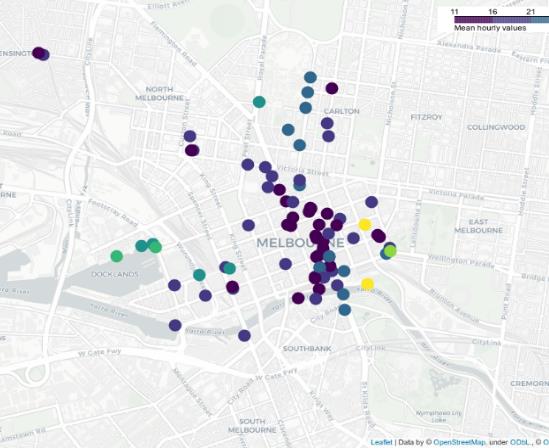Click the 'Mean hourly values' legend title
Screen dimensions: 549x448
point(490,28)
